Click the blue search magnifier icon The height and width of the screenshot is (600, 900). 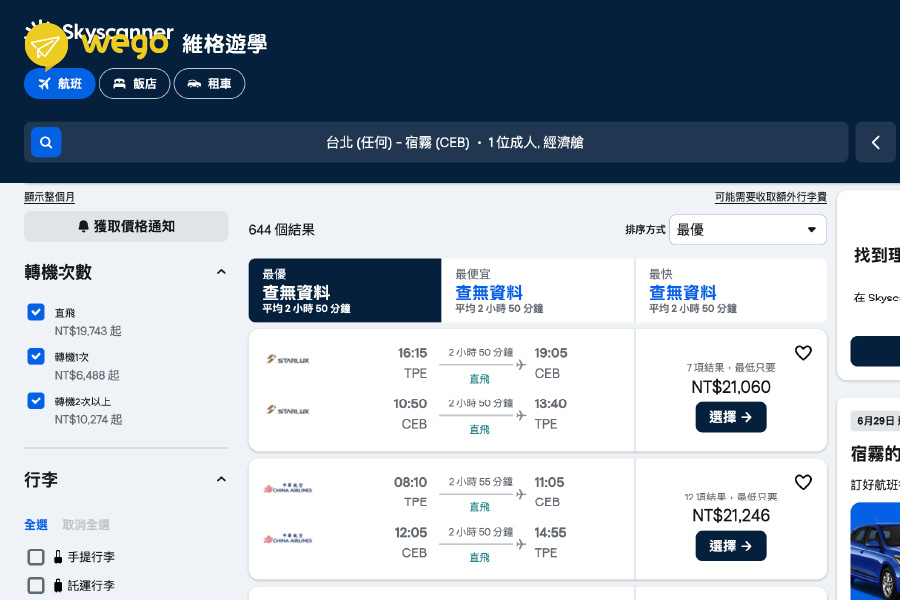46,142
